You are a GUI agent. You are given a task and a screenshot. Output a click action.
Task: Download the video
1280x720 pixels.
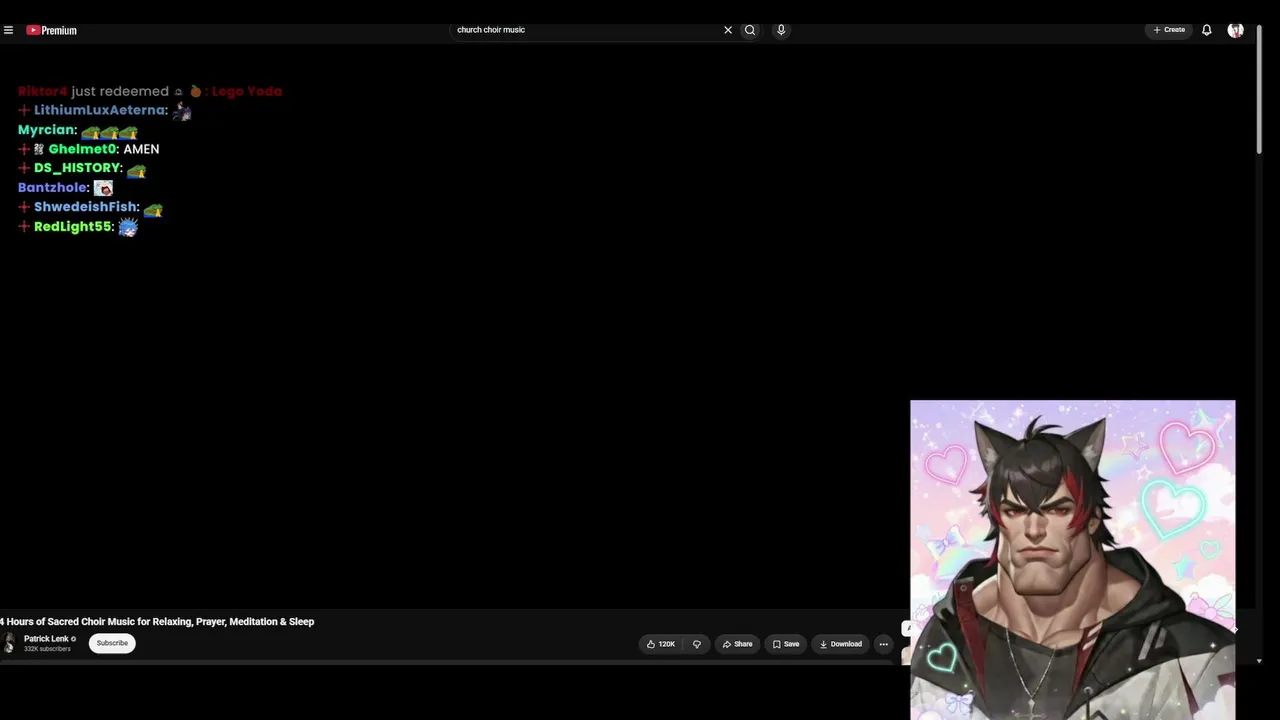tap(840, 644)
